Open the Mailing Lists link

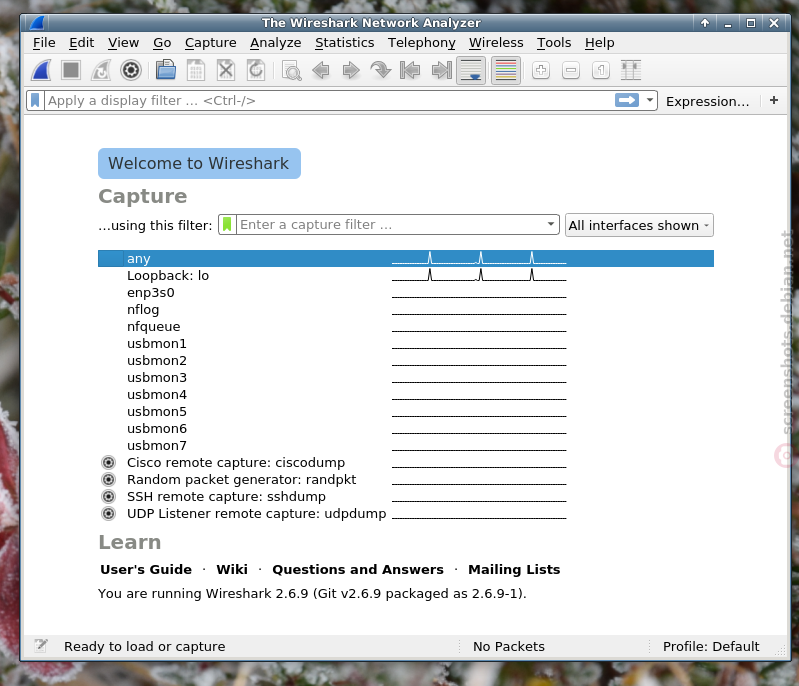pos(514,569)
